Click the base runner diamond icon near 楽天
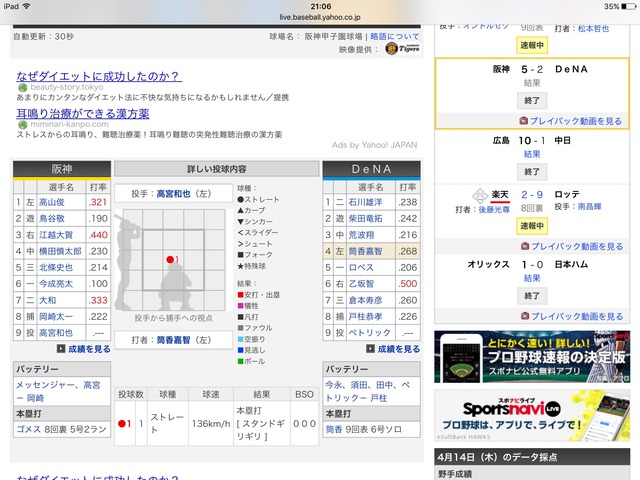Screen dimensions: 640x480 pyautogui.click(x=480, y=196)
